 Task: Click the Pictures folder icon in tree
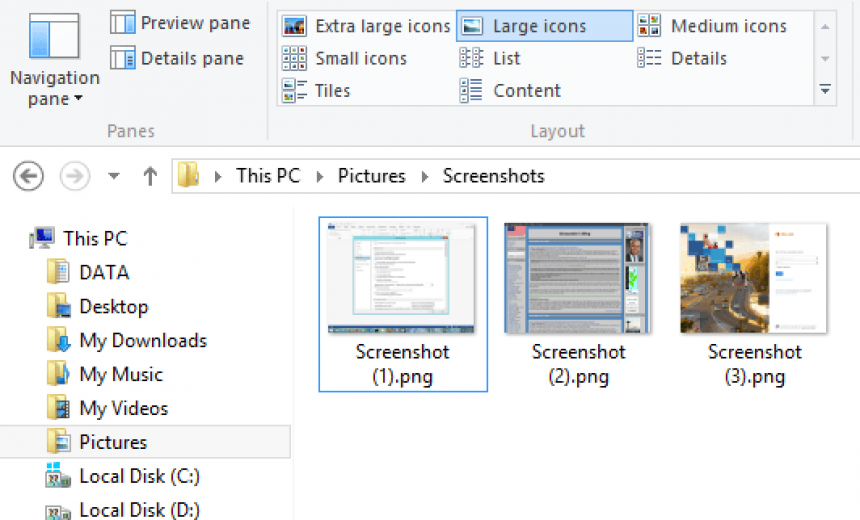(x=59, y=442)
